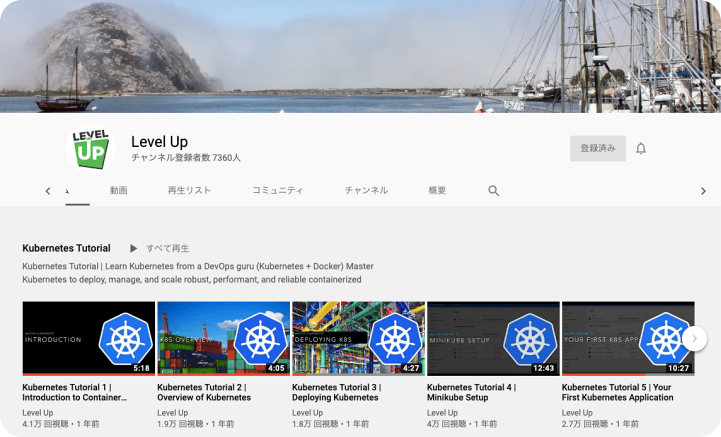Click the channel banner harbor image
Image resolution: width=721 pixels, height=437 pixels.
[x=360, y=56]
